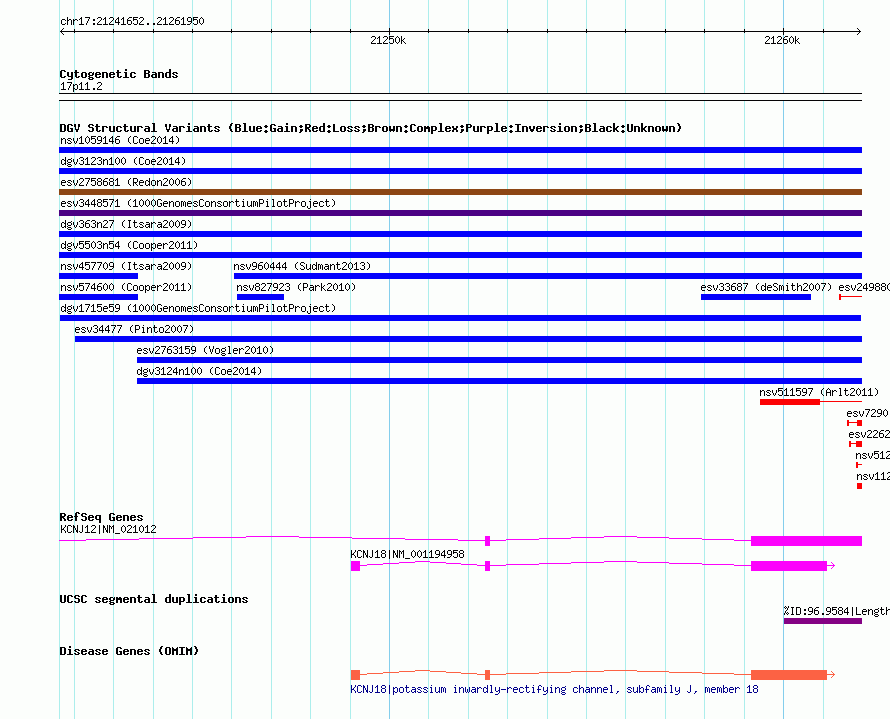Select the nsv960444 (Sudmant2013) variant
Viewport: 890px width, 719px height.
coord(548,276)
